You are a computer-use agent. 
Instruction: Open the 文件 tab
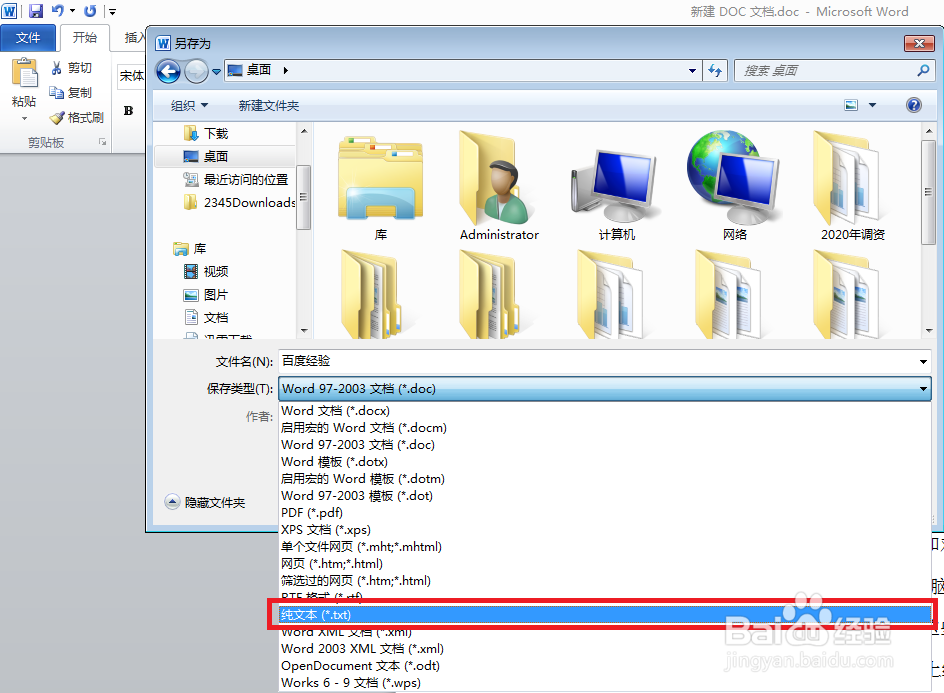(28, 38)
